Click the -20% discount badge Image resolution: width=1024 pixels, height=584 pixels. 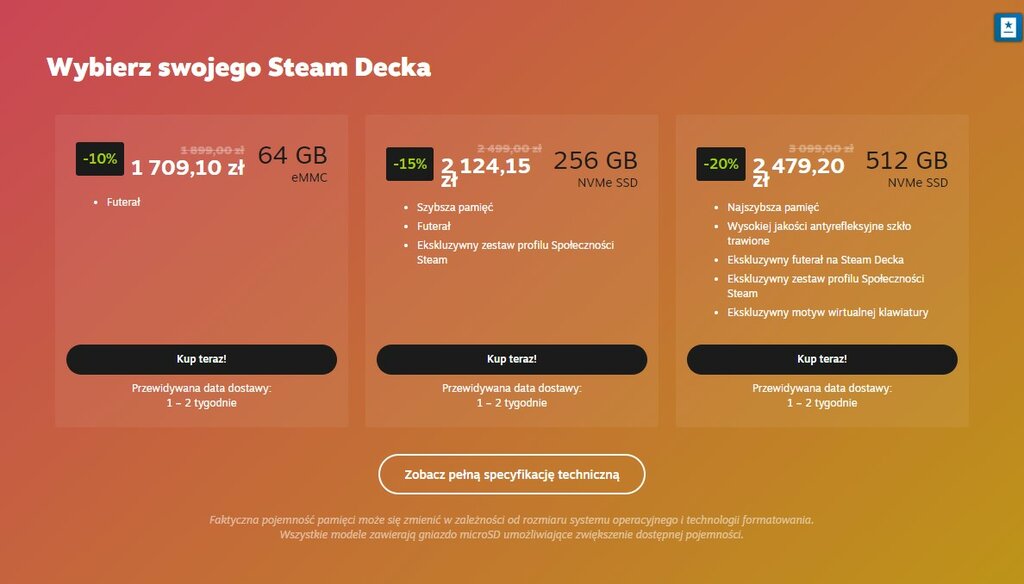720,164
